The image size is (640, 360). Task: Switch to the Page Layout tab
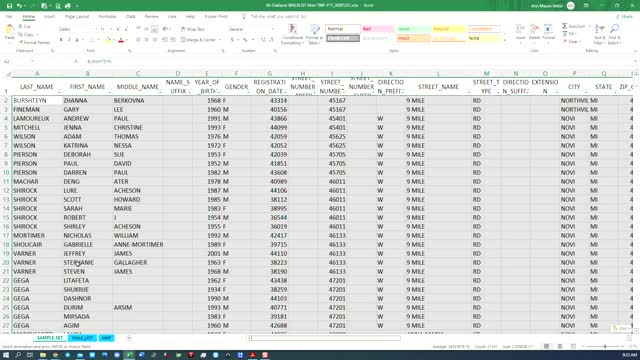[77, 17]
